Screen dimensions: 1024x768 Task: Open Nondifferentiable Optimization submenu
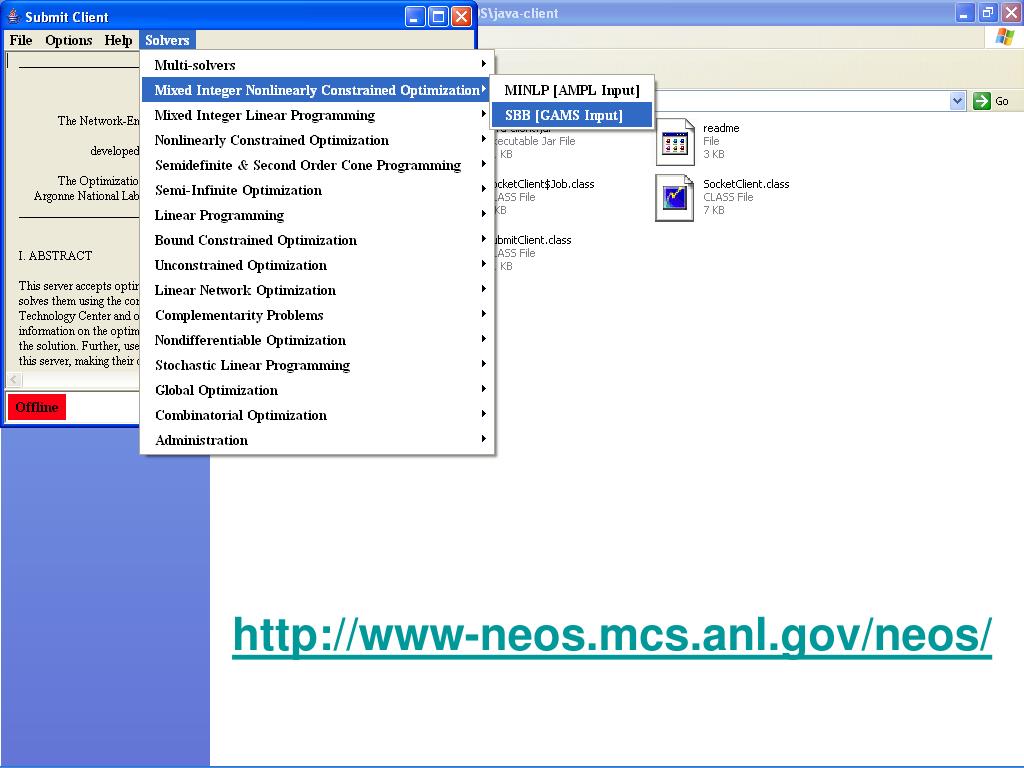[317, 340]
